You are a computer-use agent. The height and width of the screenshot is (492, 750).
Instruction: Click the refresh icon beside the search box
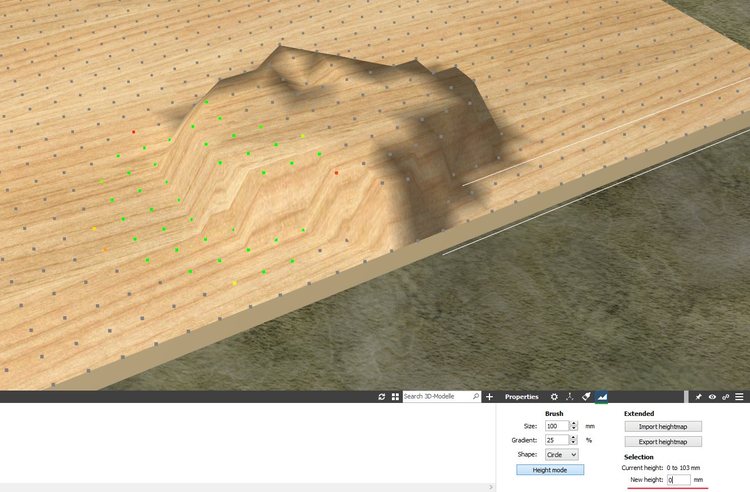click(x=381, y=397)
